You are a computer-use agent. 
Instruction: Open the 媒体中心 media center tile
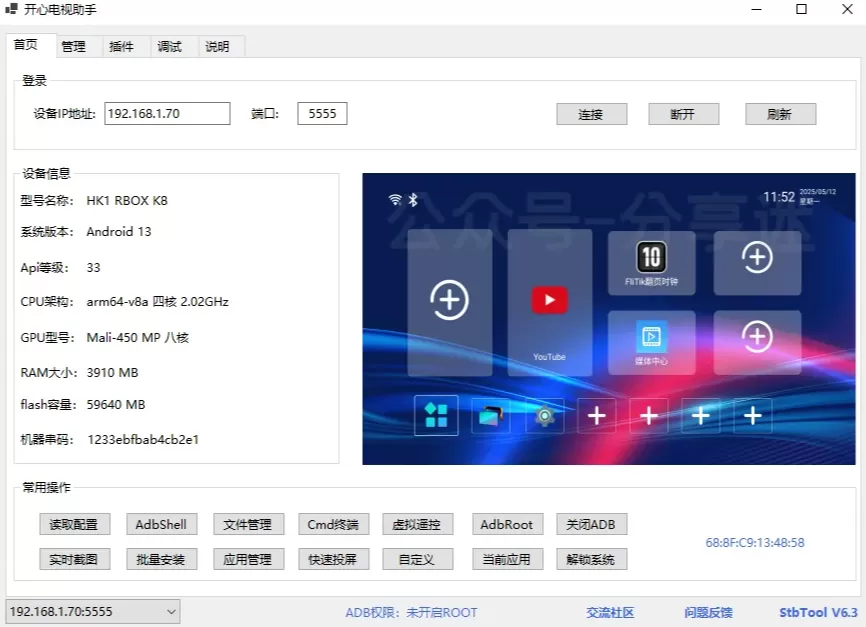[651, 340]
